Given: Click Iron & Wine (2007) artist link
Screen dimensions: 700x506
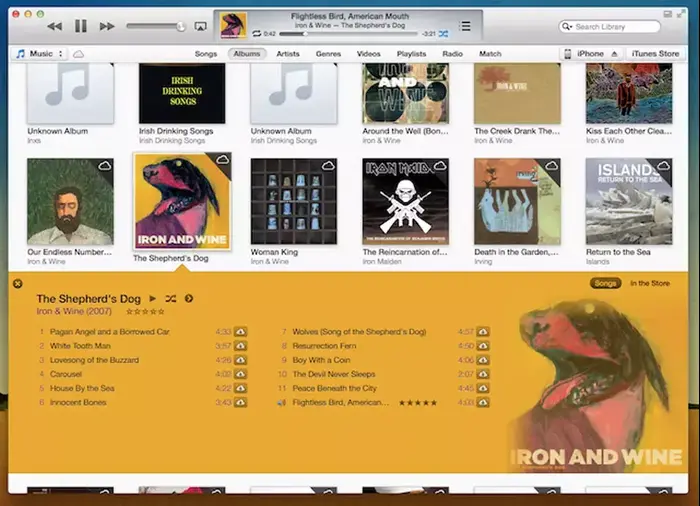Looking at the screenshot, I should pos(74,311).
